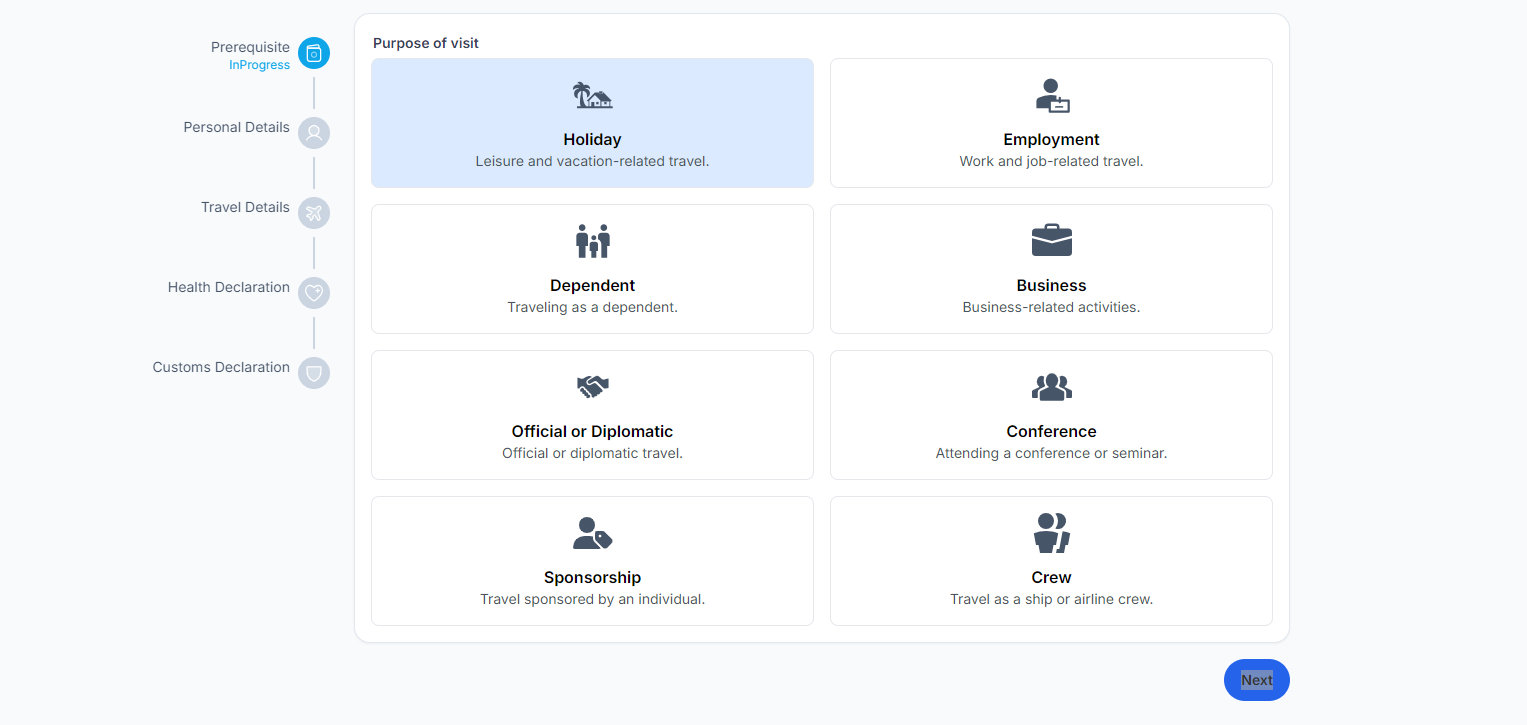Open the Health Declaration heart icon step
The image size is (1527, 725).
point(314,293)
